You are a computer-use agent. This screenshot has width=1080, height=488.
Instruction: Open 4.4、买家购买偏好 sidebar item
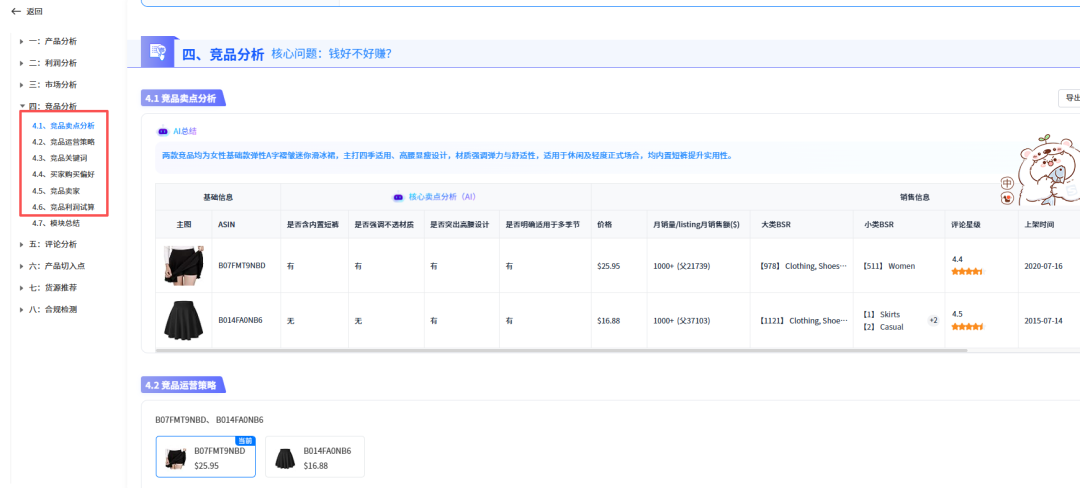(x=63, y=174)
